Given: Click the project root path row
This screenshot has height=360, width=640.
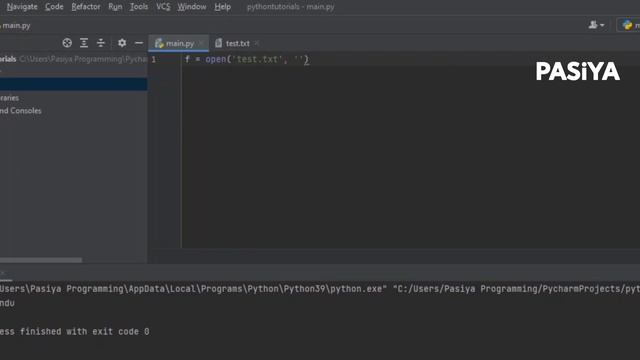Looking at the screenshot, I should click(73, 59).
